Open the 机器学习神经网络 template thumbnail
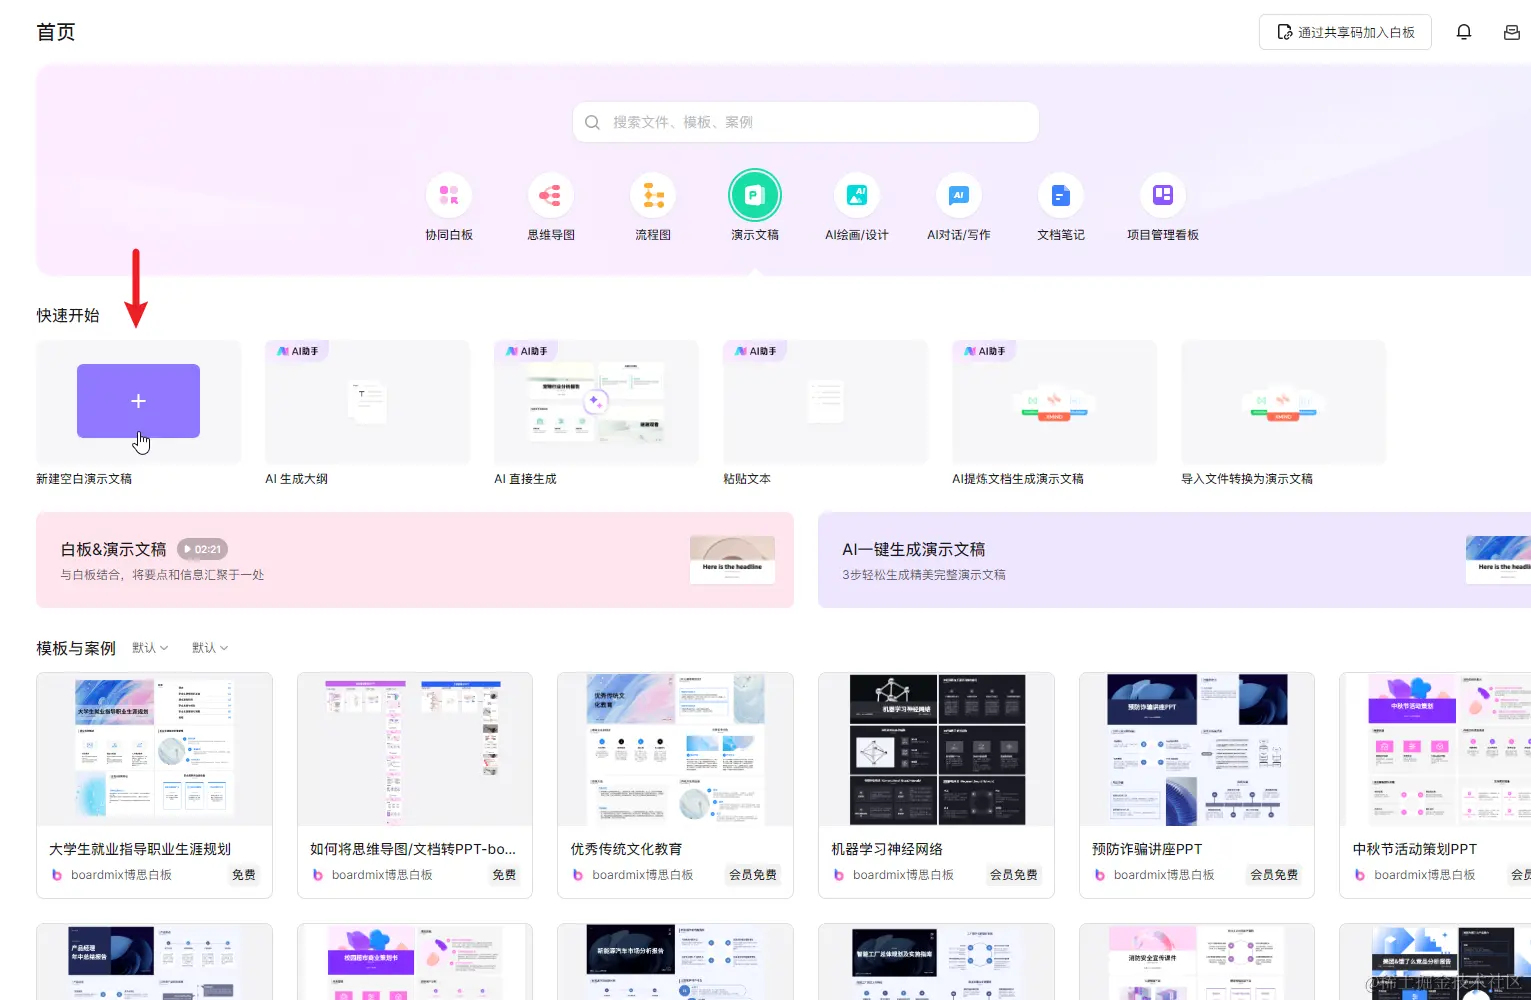 [936, 749]
